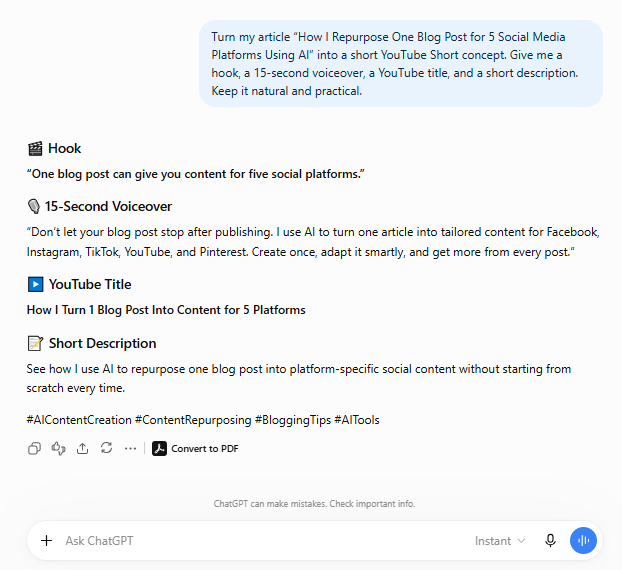Click the hashtag #AIContentCreation
Image resolution: width=622 pixels, height=570 pixels.
click(79, 420)
